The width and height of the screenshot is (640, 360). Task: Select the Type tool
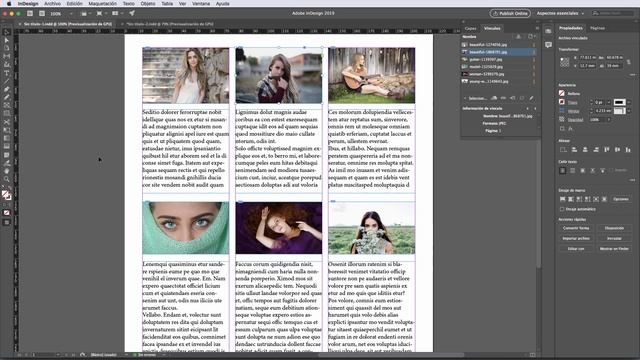(6, 73)
